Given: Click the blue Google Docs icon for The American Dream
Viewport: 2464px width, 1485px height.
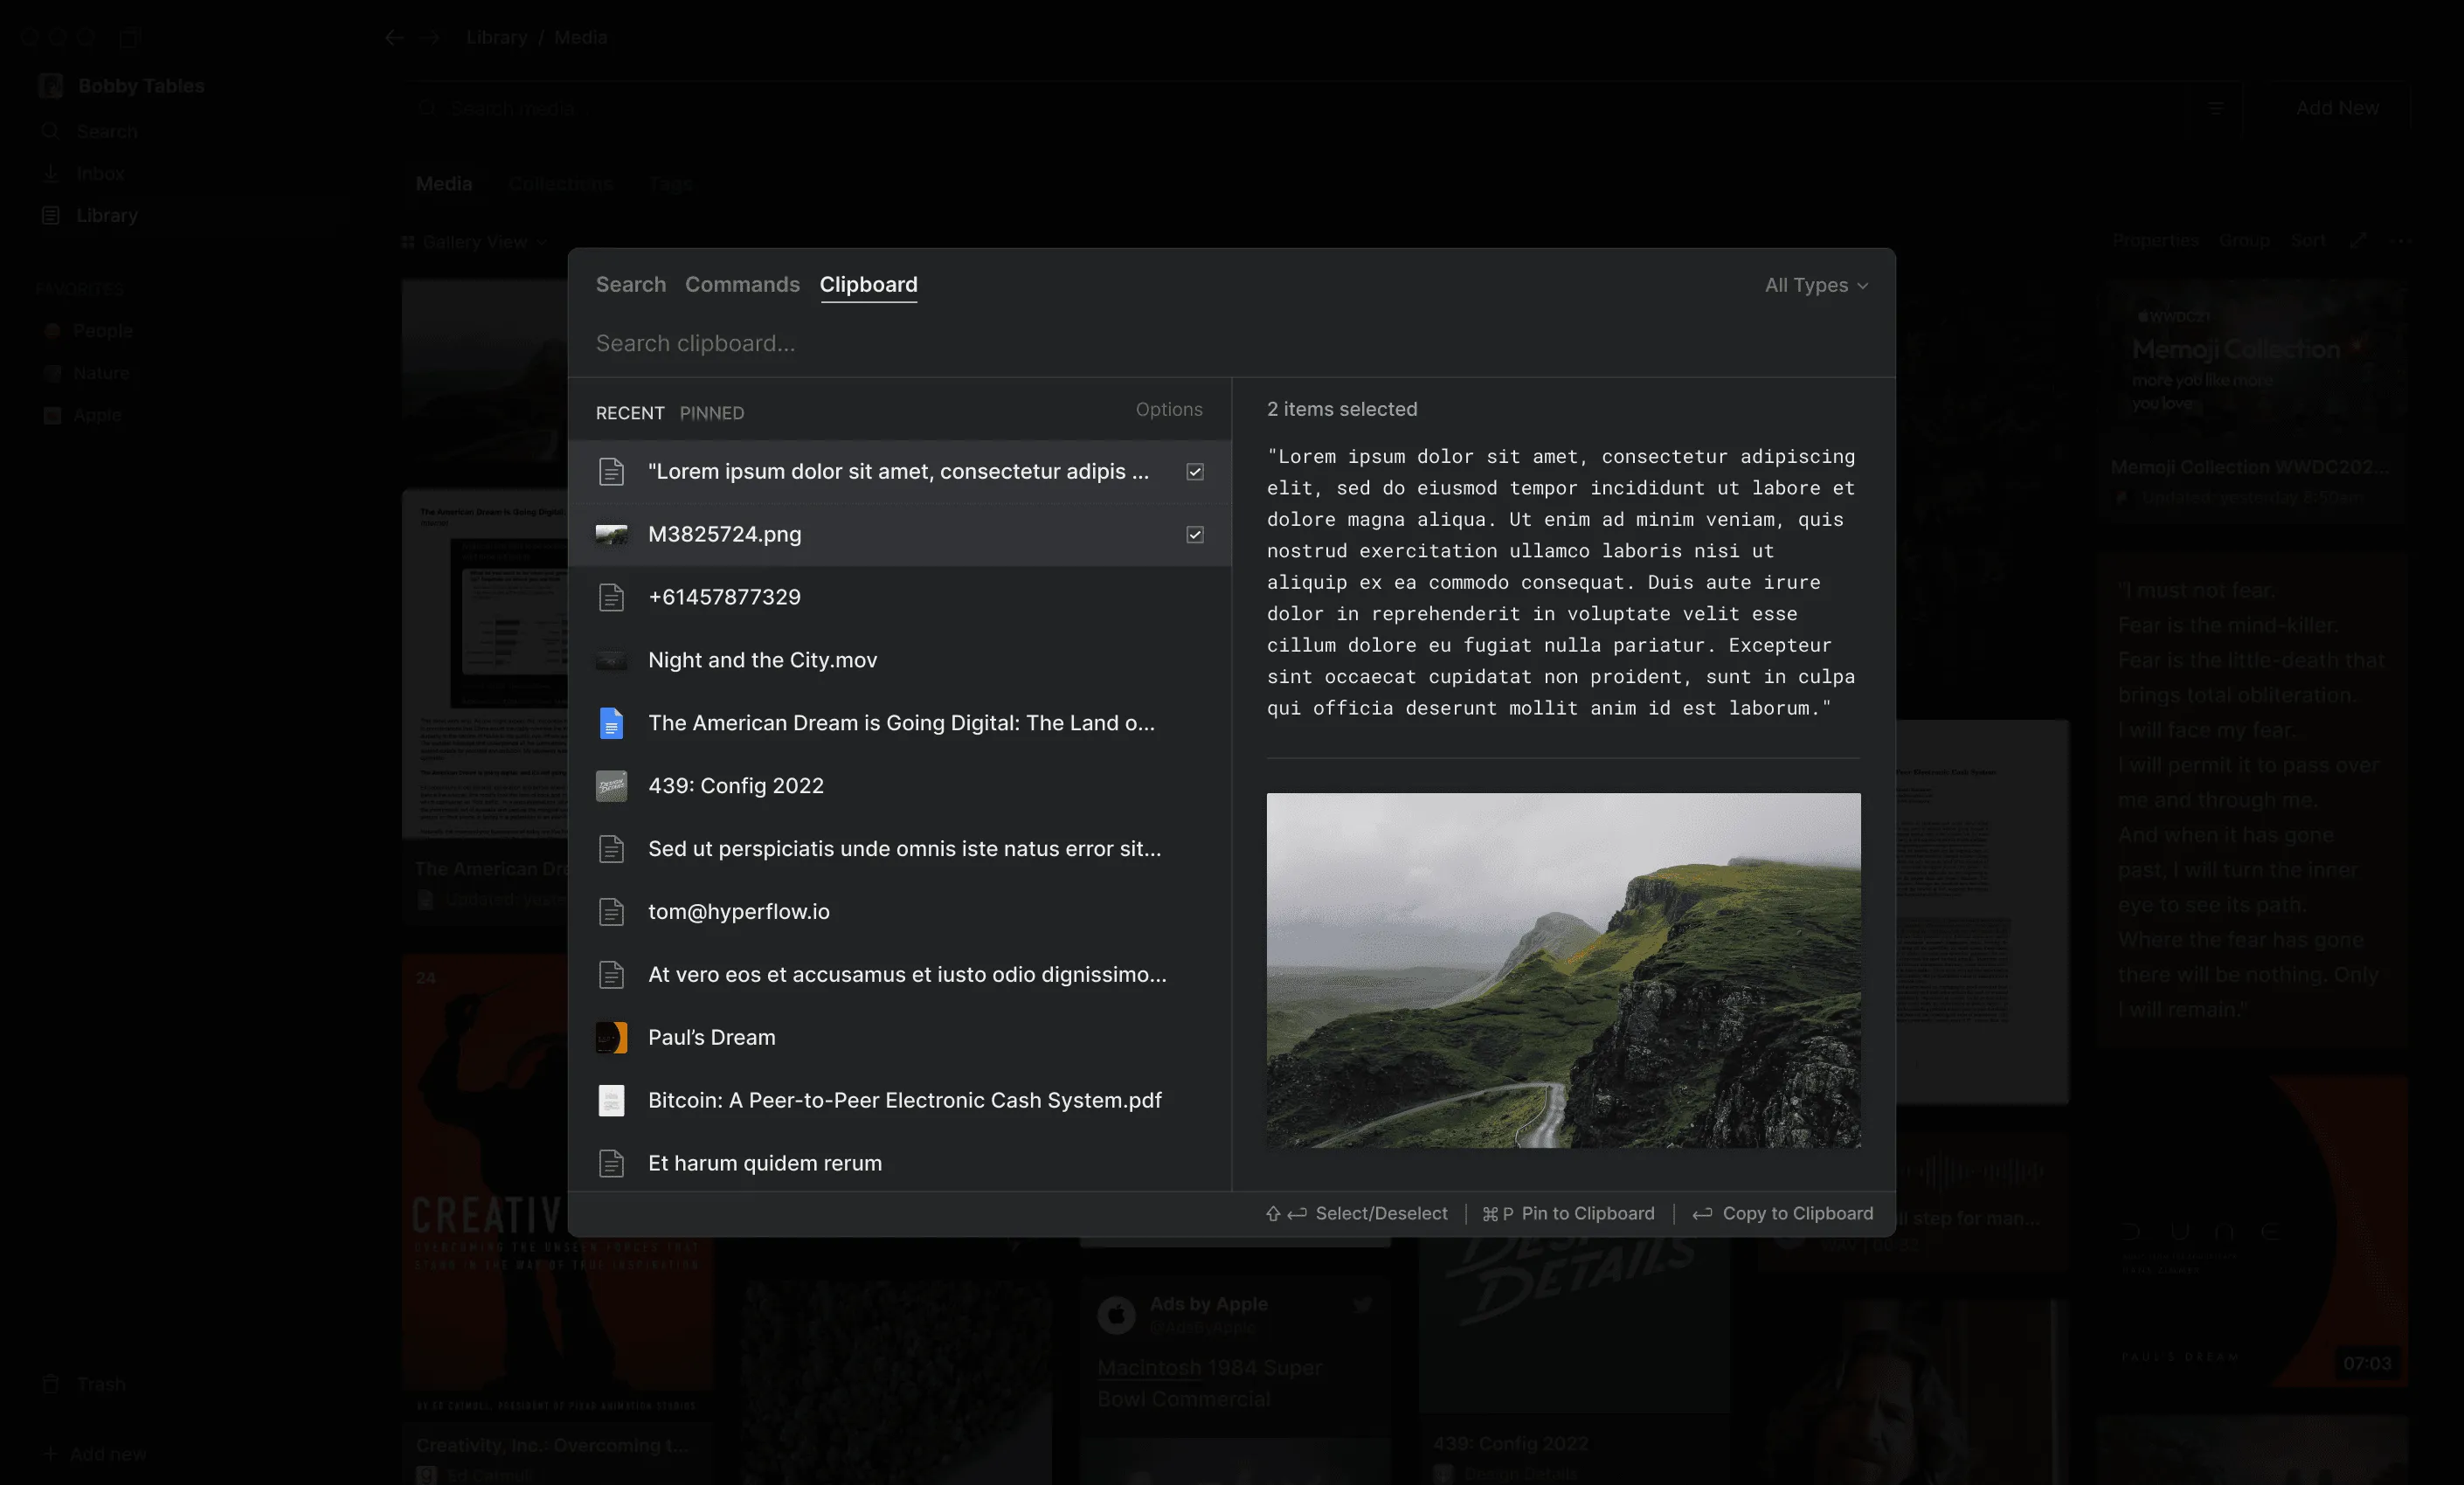Looking at the screenshot, I should [611, 723].
